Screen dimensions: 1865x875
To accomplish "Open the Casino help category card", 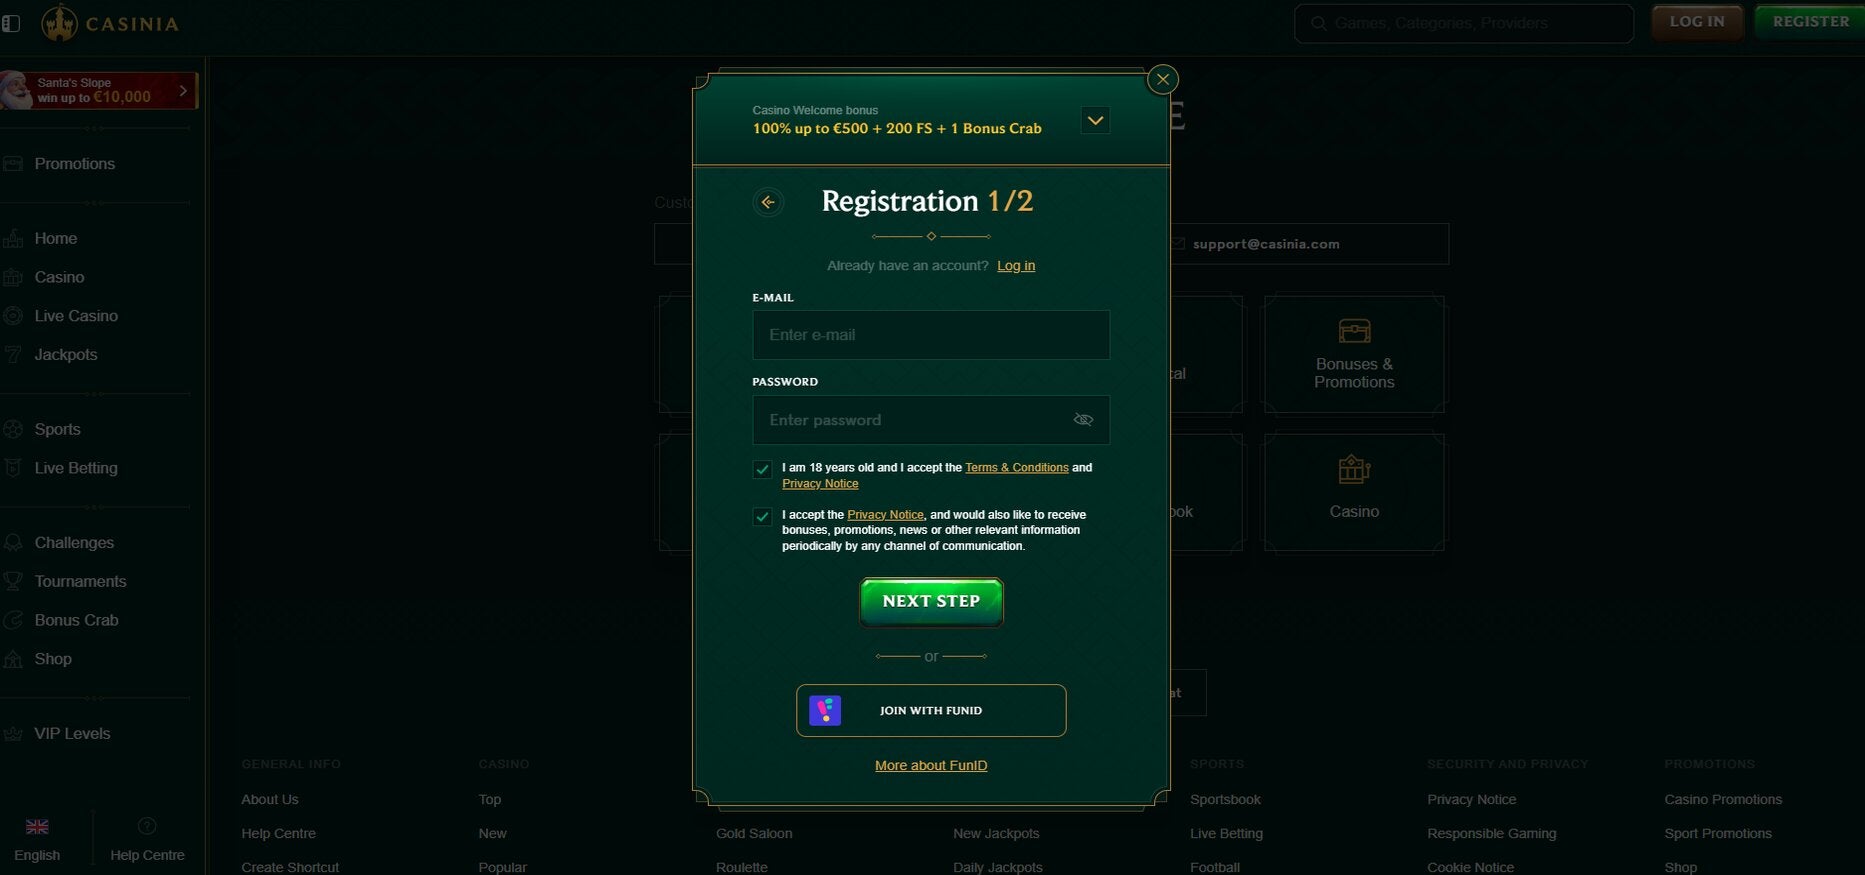I will coord(1354,492).
